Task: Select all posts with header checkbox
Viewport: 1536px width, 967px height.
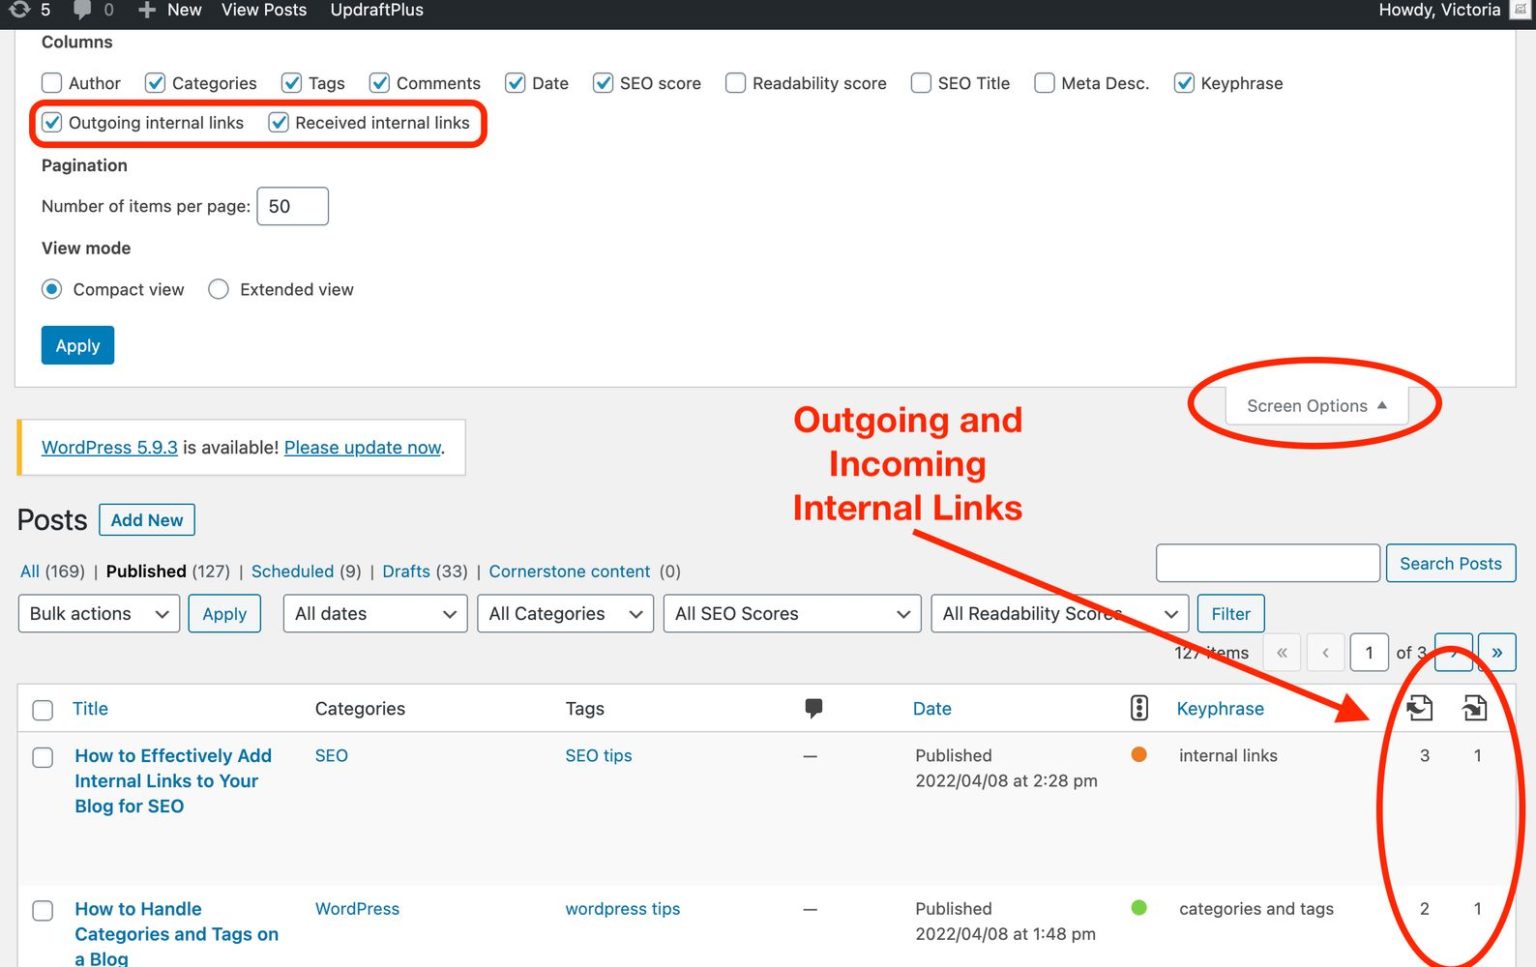Action: pos(42,709)
